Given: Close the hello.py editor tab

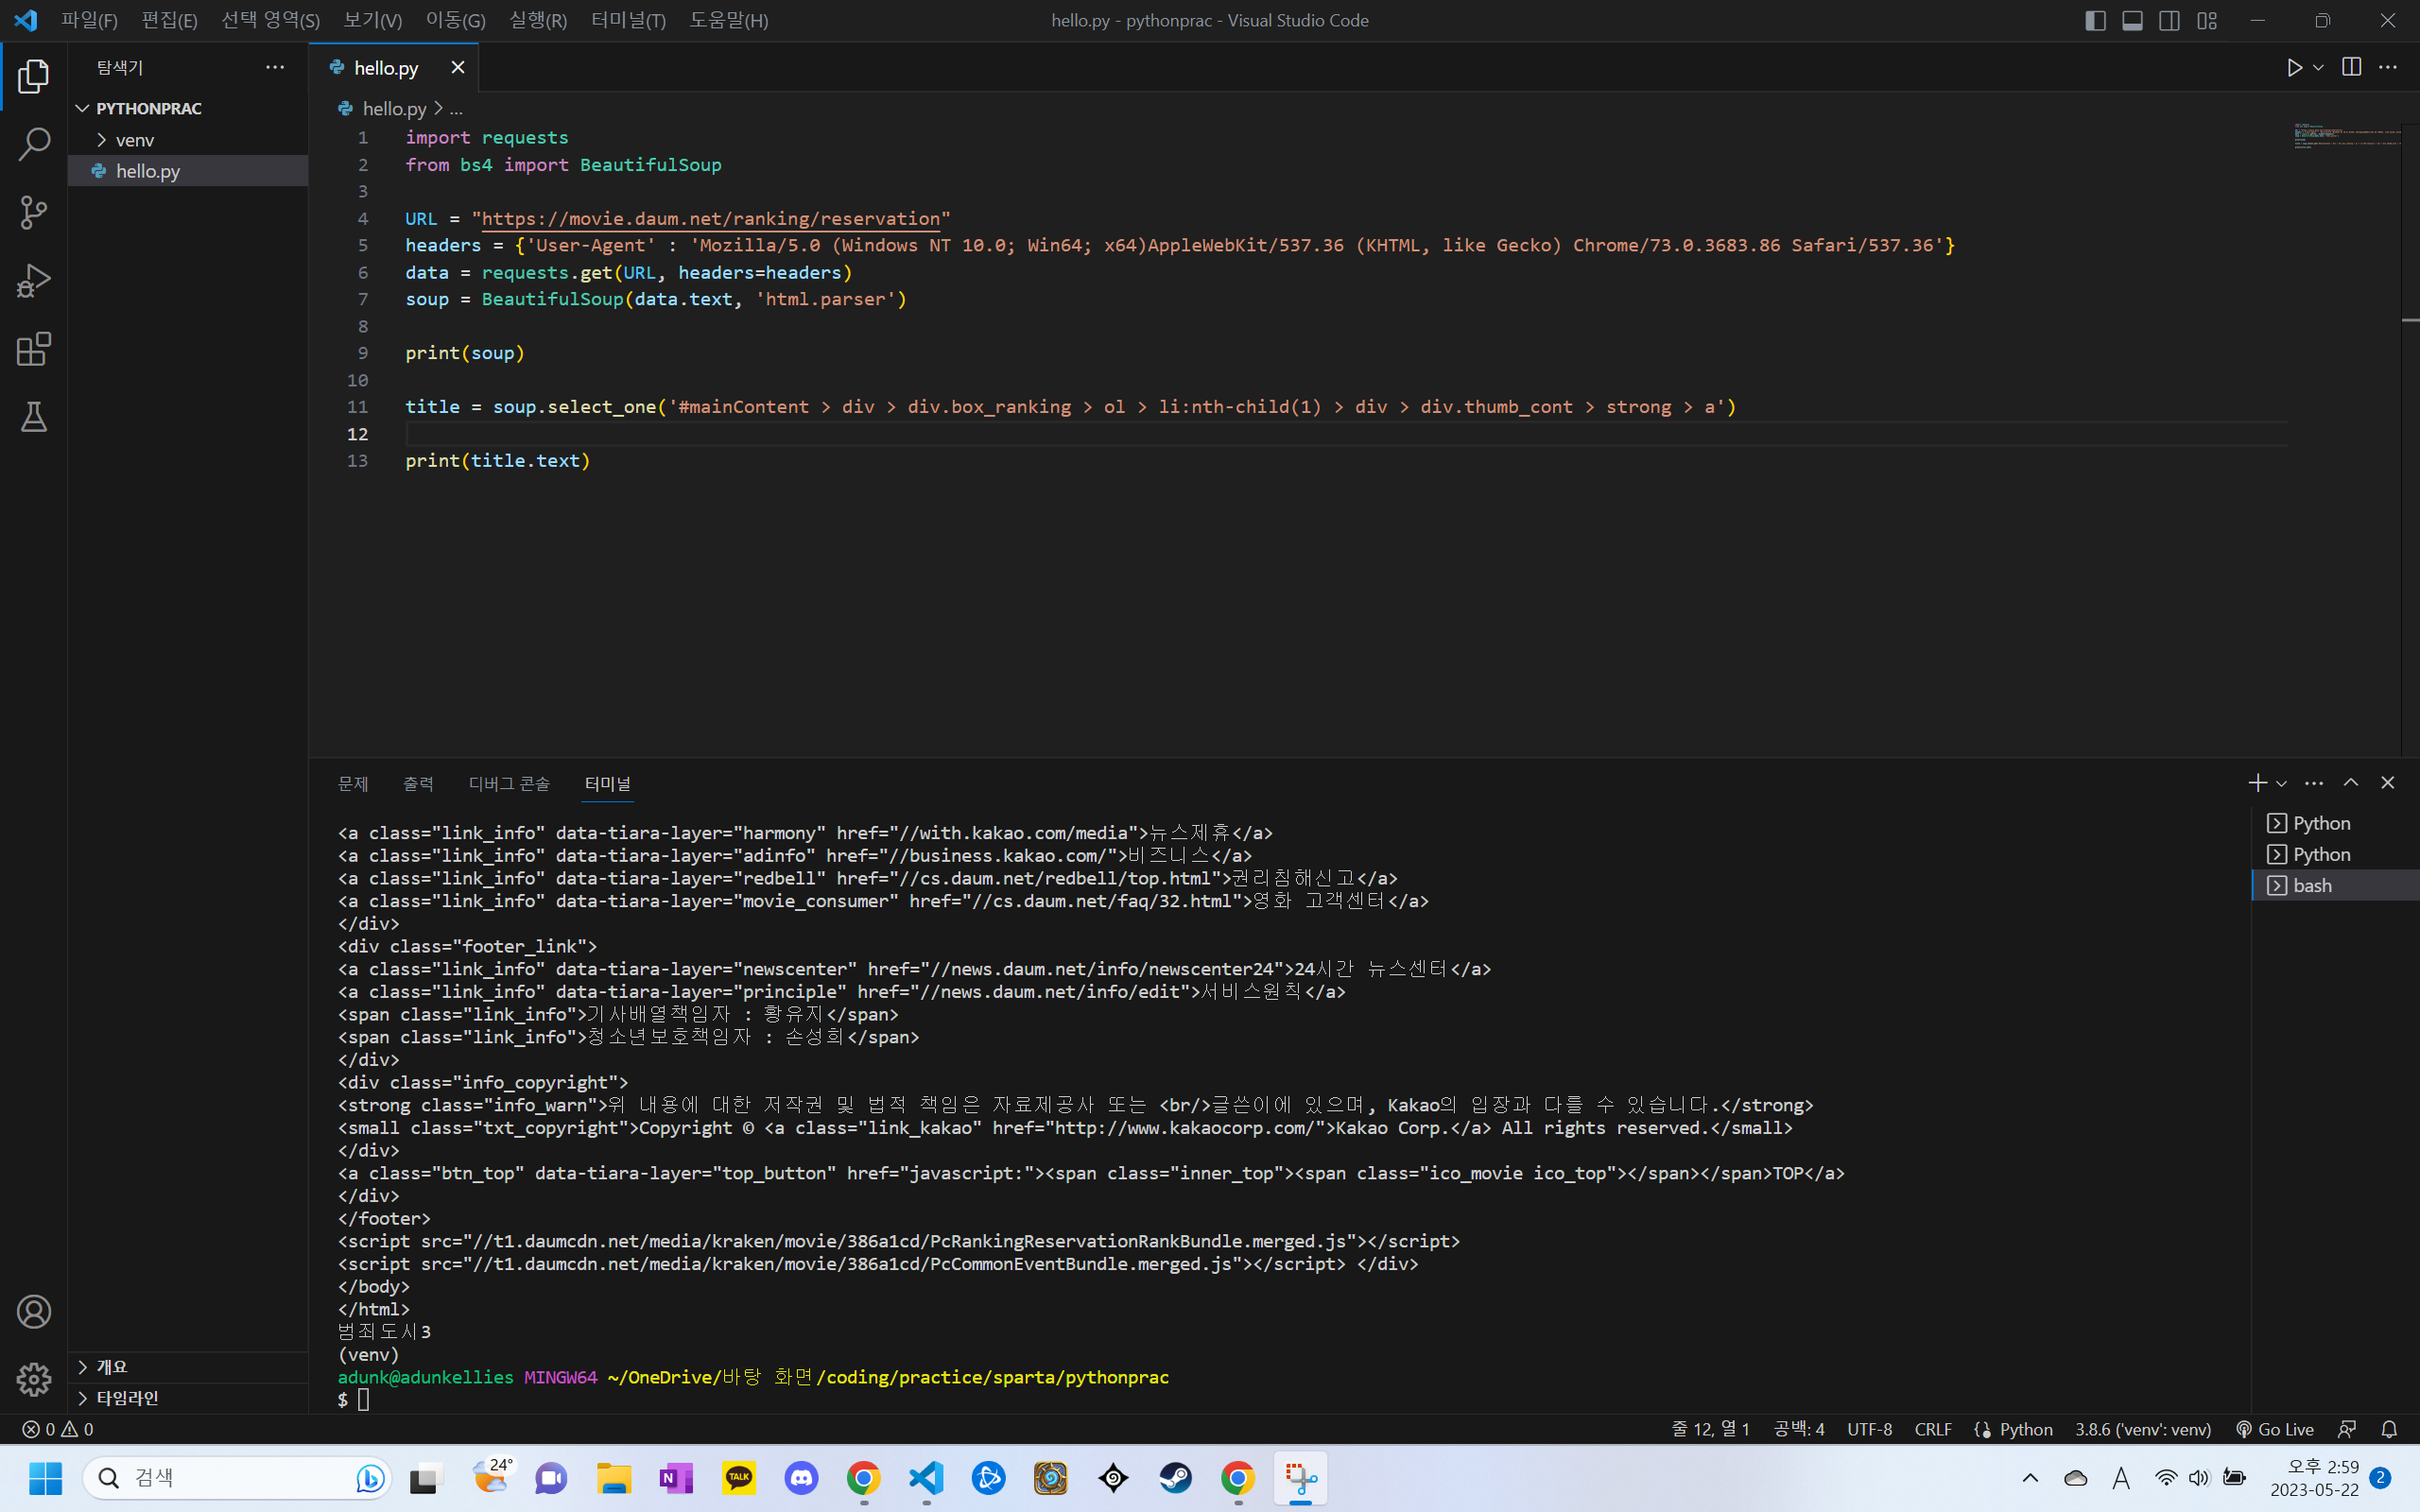Looking at the screenshot, I should point(458,67).
